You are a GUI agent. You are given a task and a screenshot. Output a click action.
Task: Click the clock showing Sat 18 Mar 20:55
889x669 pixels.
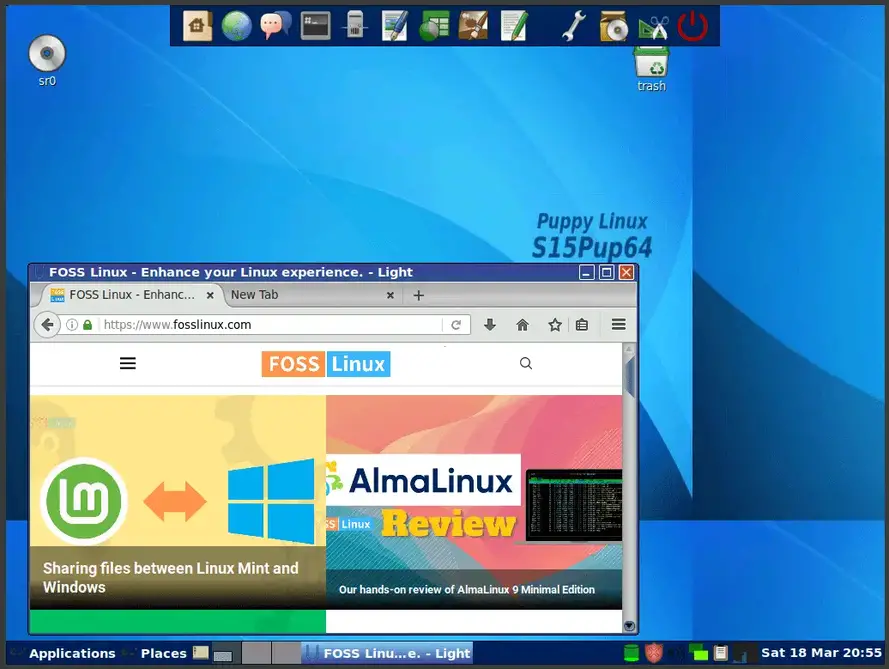click(x=821, y=653)
